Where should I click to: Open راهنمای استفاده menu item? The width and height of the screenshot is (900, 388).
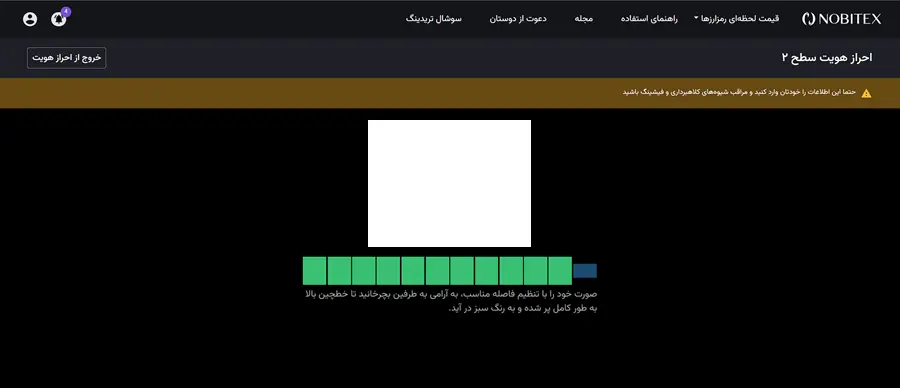(649, 18)
